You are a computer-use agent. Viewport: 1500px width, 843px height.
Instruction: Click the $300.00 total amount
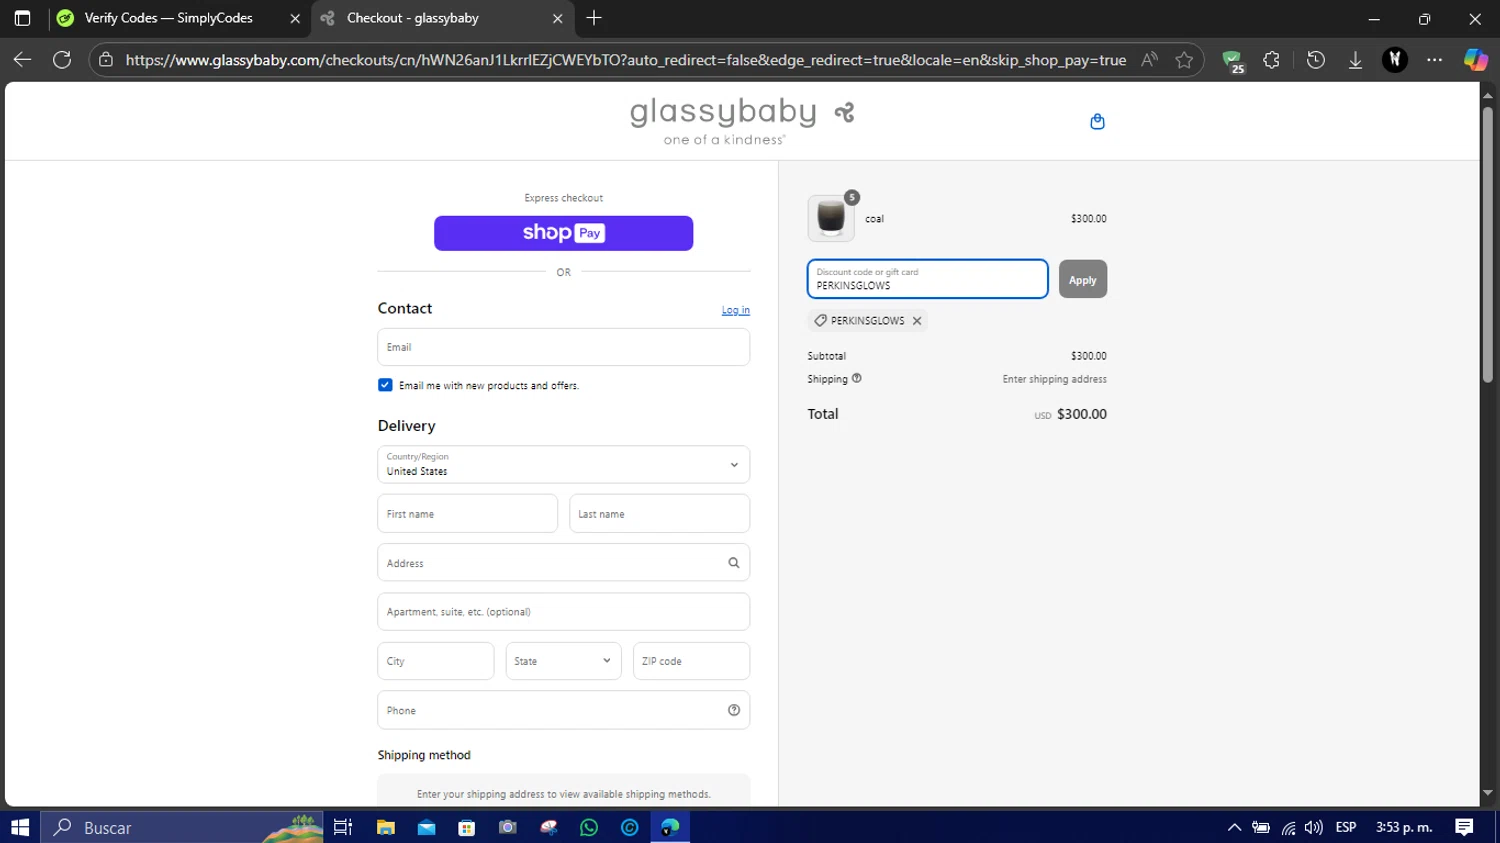pos(1082,414)
